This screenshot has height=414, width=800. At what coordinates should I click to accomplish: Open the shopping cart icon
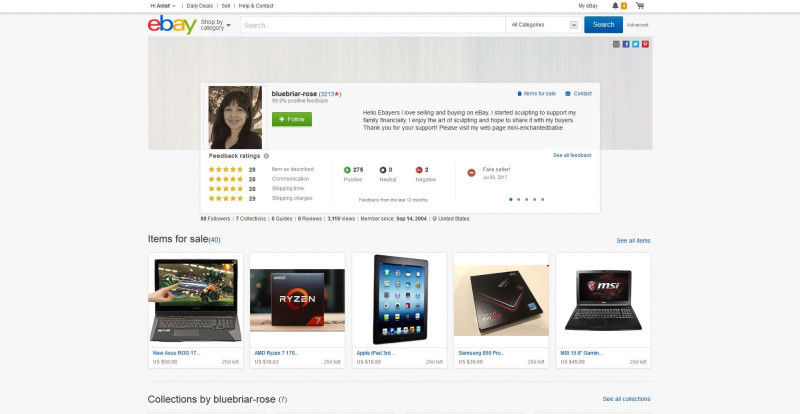640,6
